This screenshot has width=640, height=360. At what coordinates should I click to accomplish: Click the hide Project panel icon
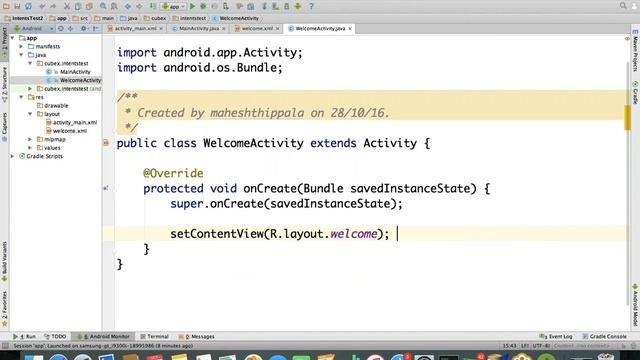point(96,29)
